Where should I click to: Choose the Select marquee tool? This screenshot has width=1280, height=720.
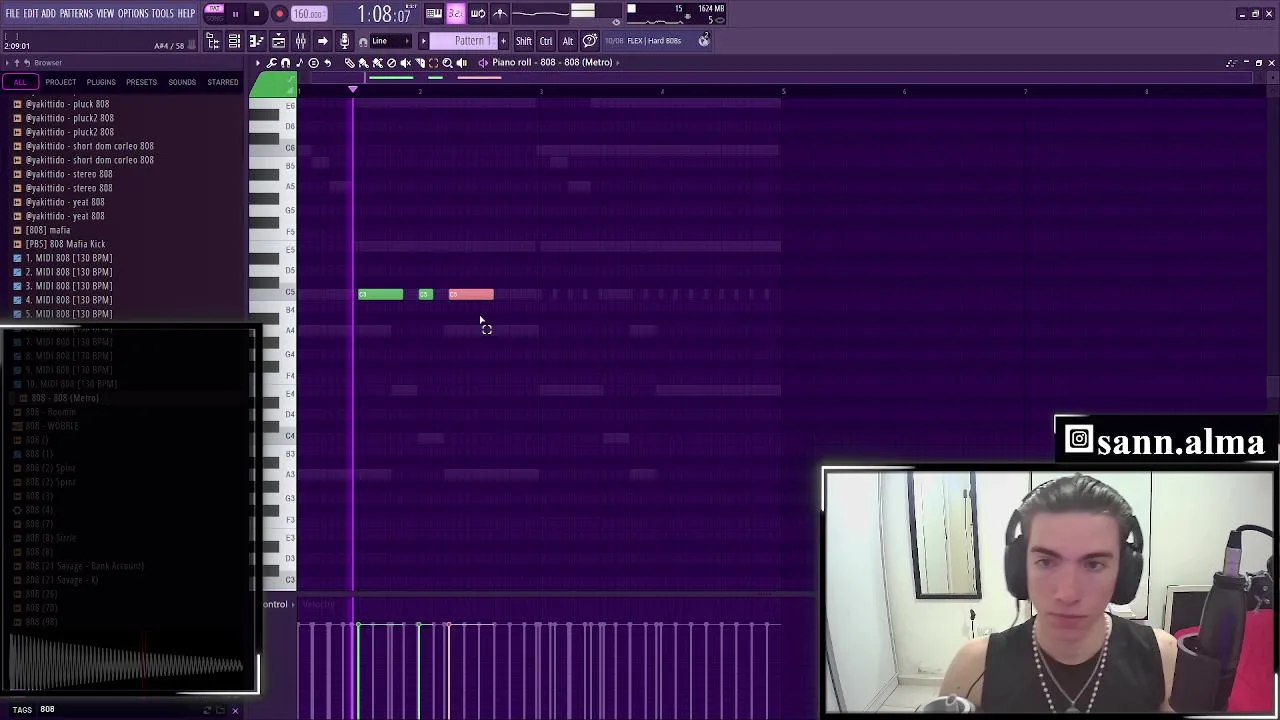point(433,62)
